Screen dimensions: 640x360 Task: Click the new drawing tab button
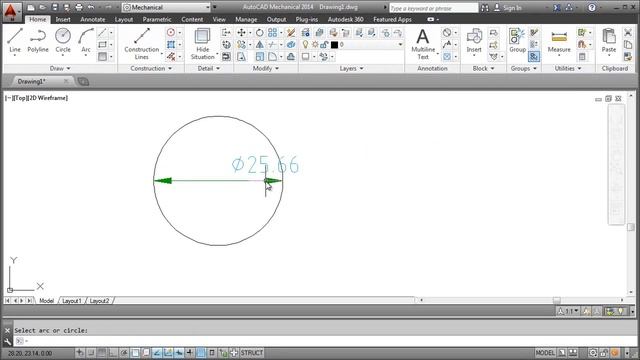point(83,82)
